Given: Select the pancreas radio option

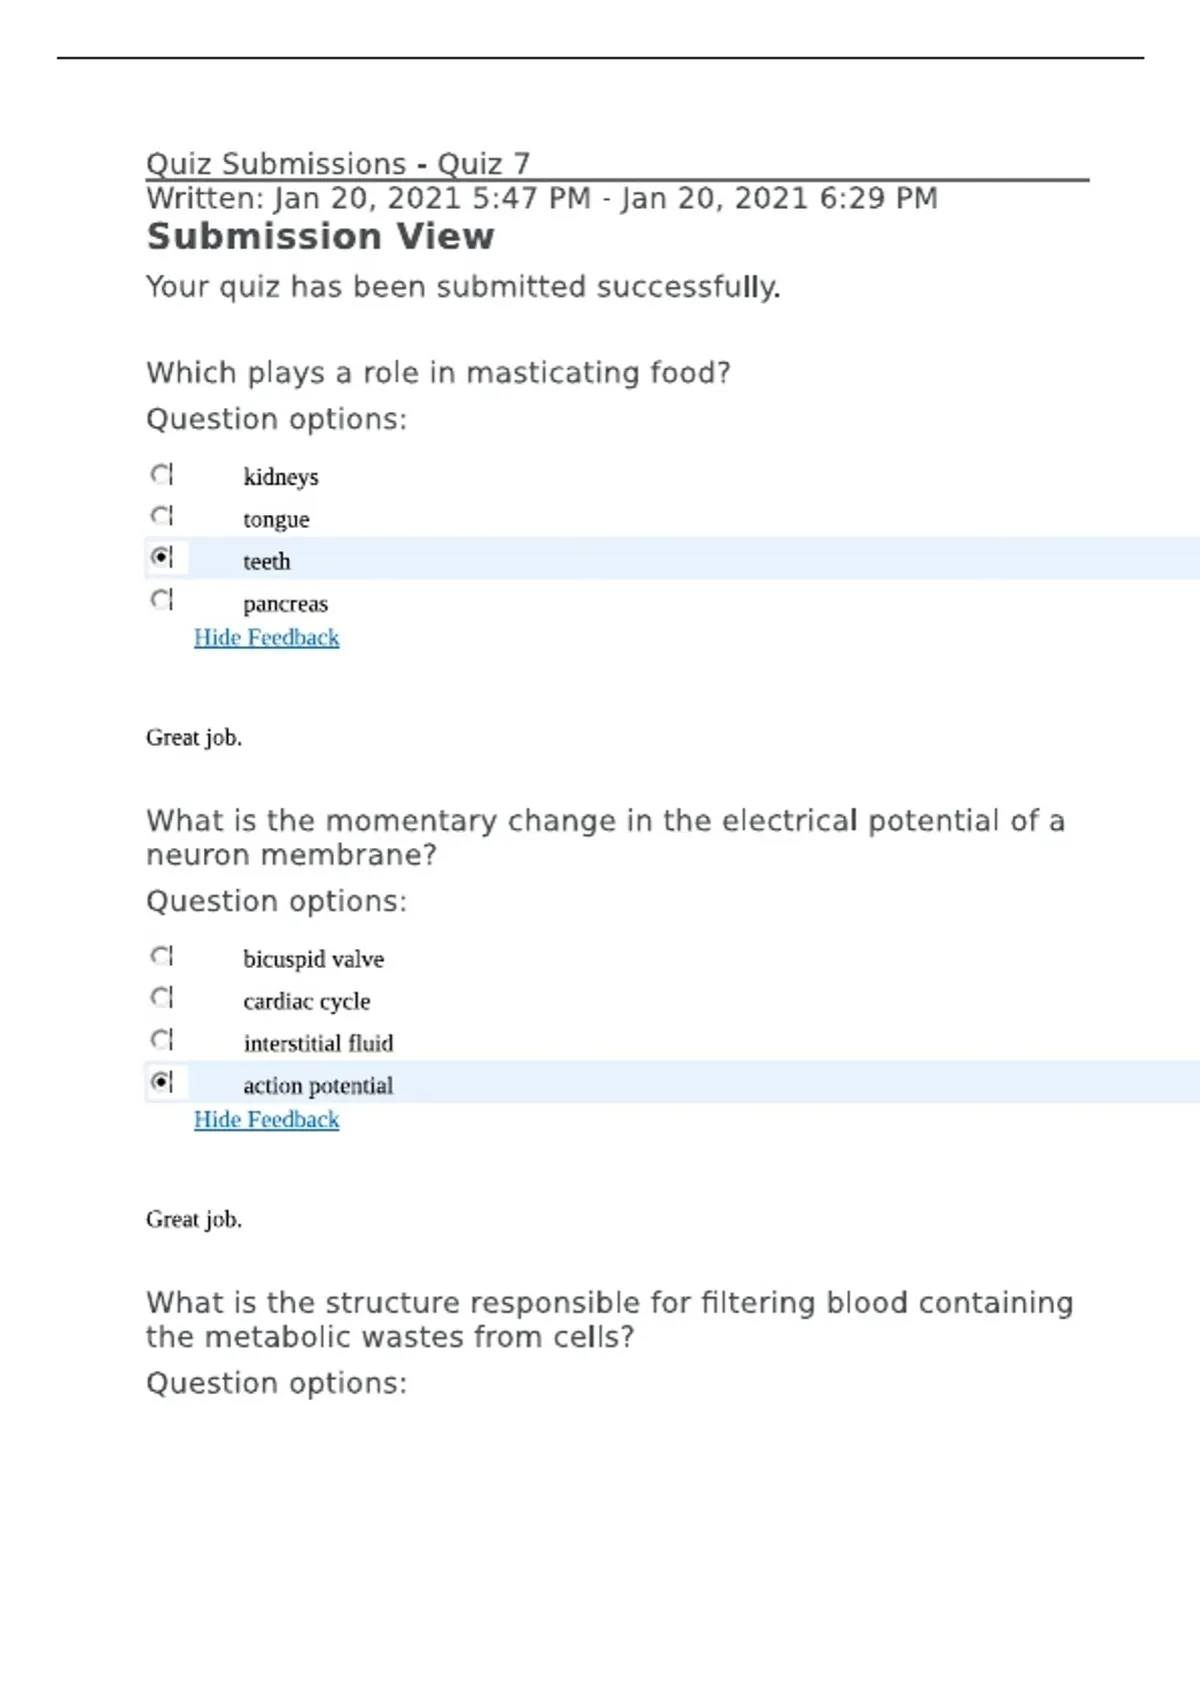Looking at the screenshot, I should click(161, 600).
